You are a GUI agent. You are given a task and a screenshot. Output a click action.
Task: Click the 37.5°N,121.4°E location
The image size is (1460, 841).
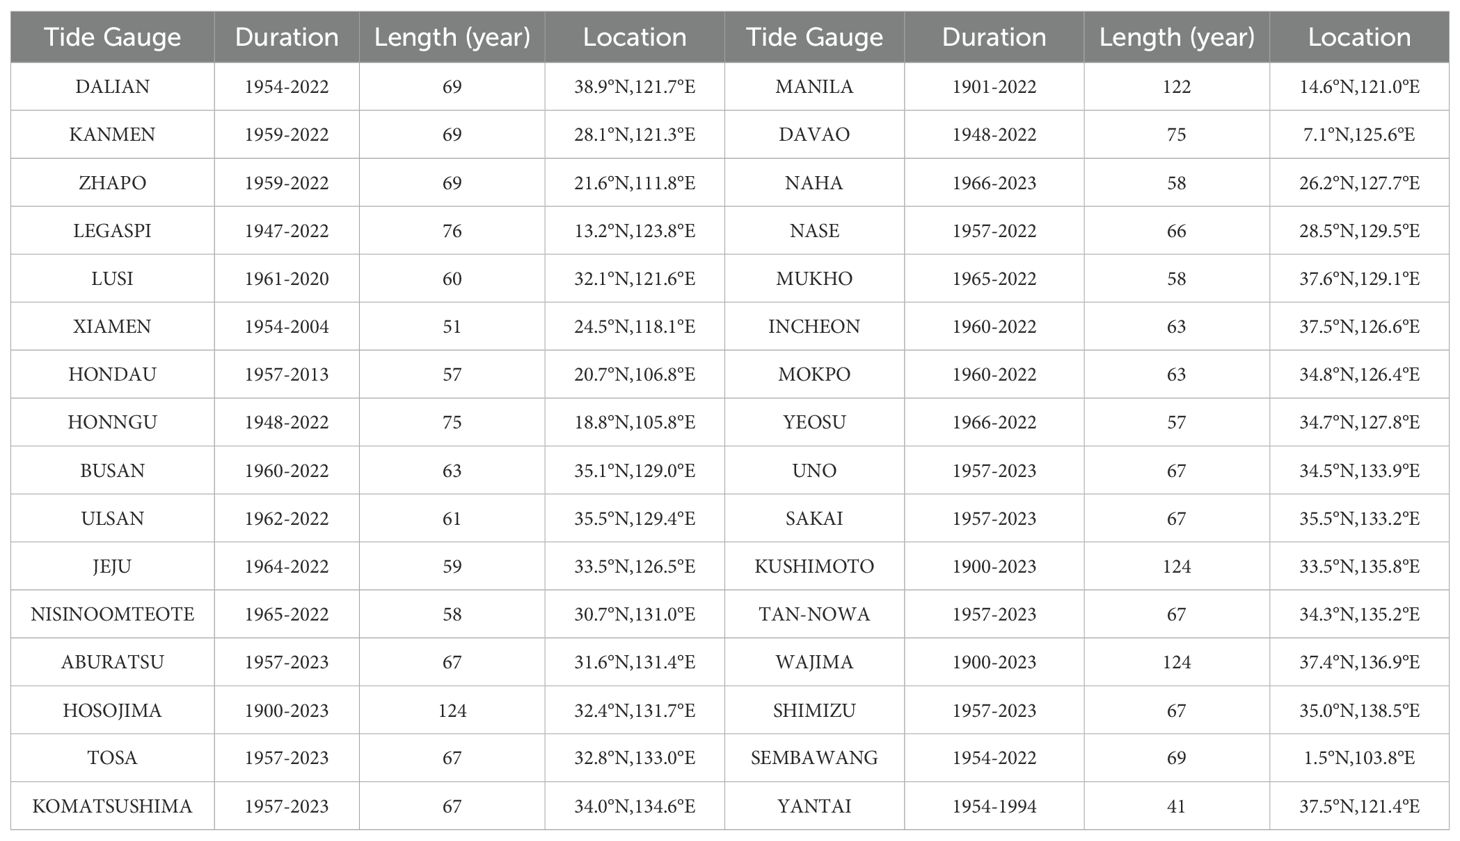[x=1359, y=806]
